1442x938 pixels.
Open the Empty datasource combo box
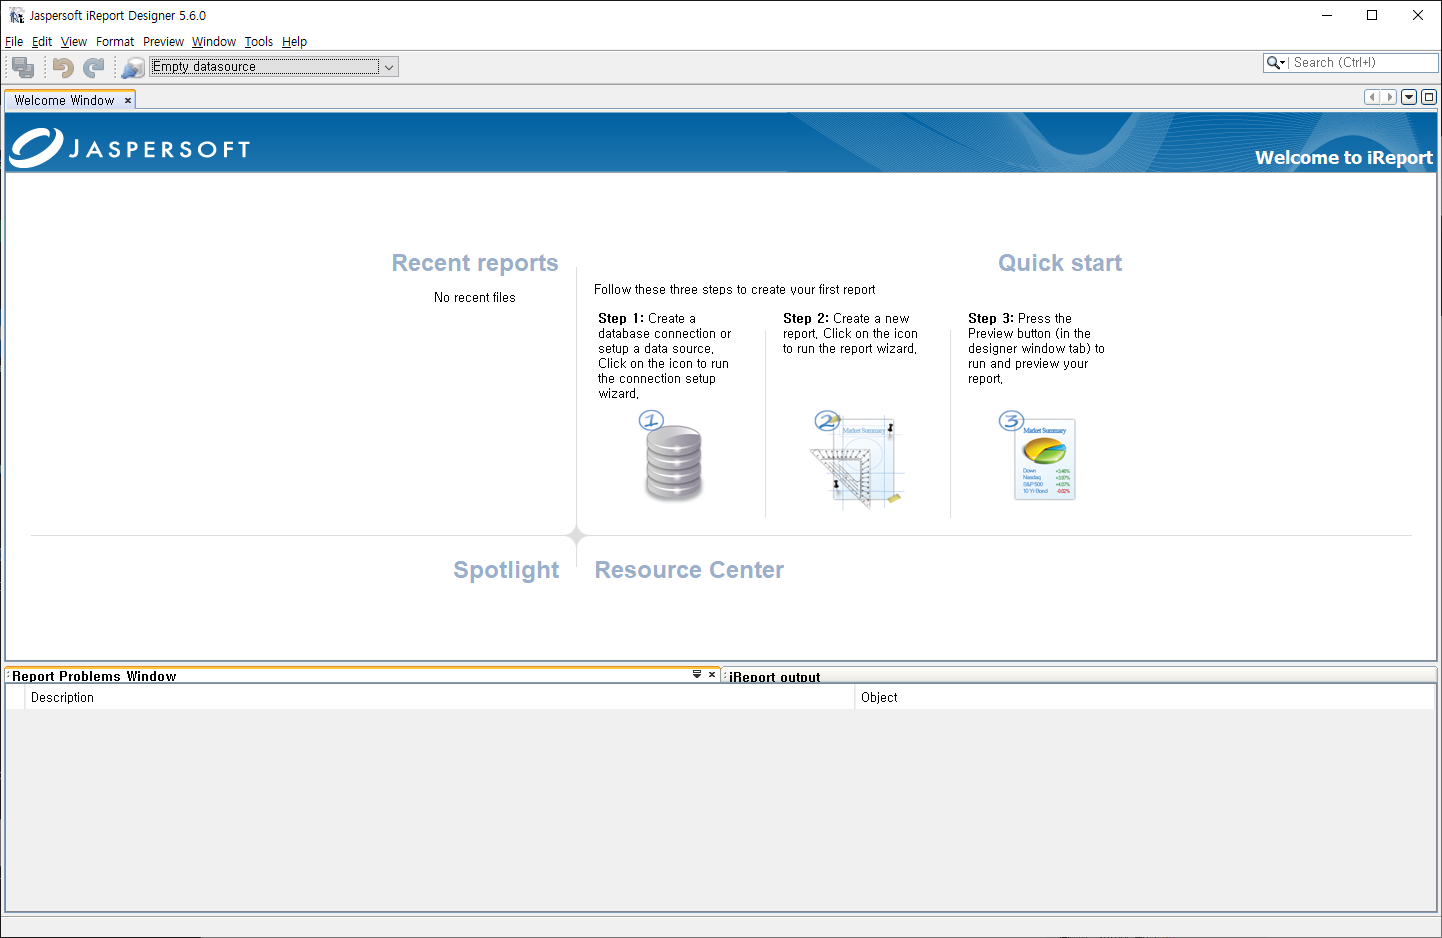pos(274,67)
